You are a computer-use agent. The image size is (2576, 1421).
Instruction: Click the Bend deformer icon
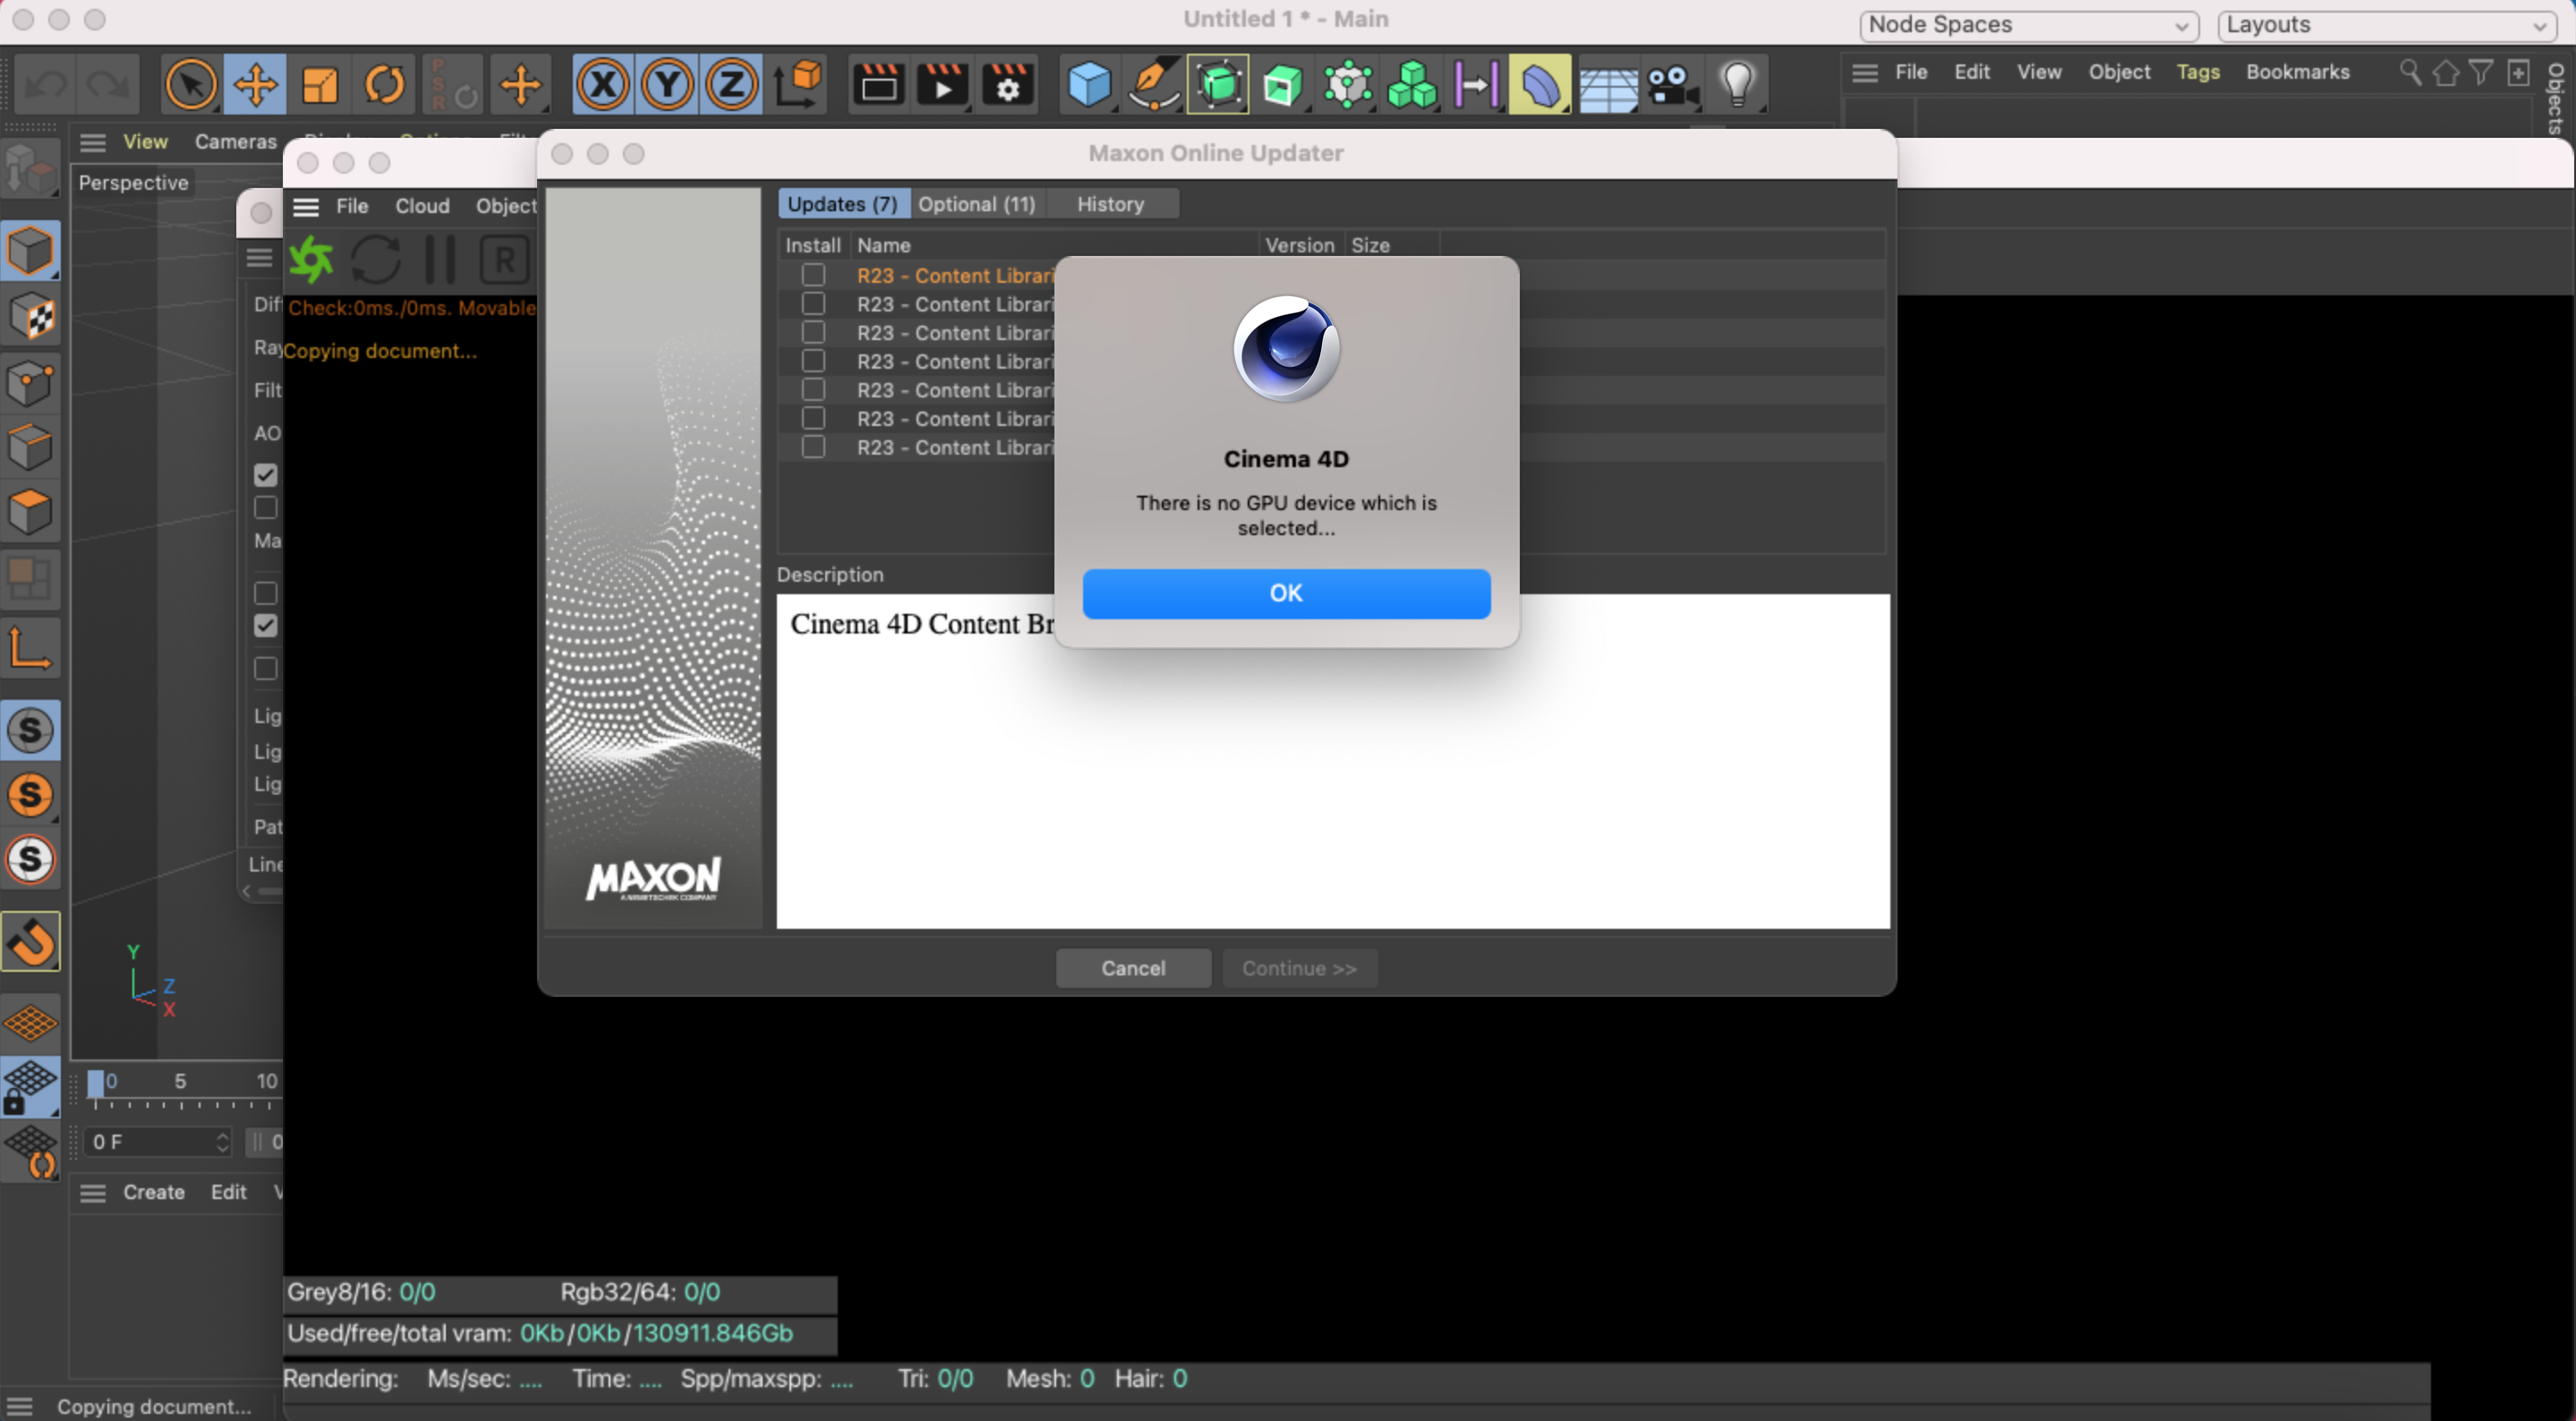pyautogui.click(x=1541, y=85)
